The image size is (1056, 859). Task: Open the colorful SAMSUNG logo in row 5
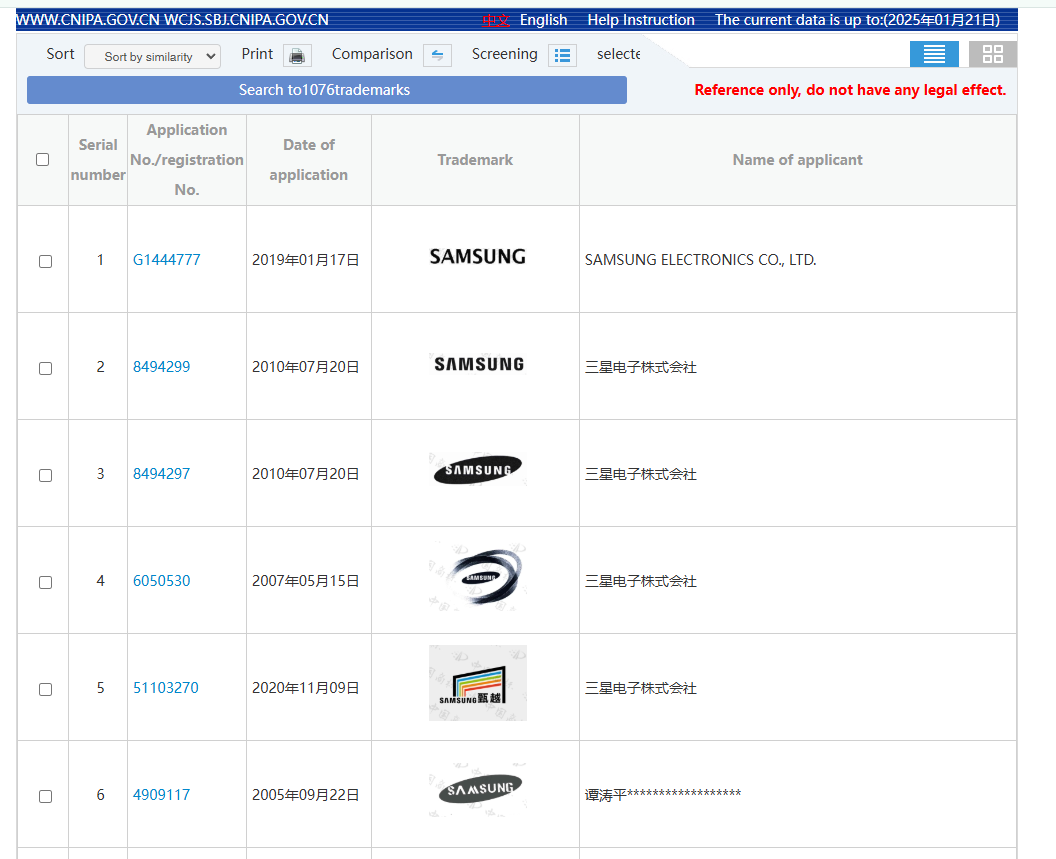(477, 683)
